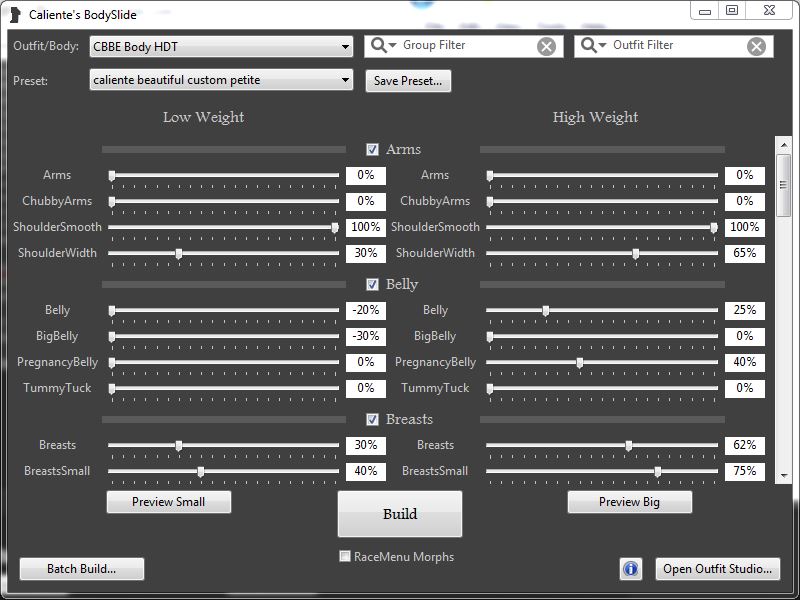This screenshot has width=800, height=600.
Task: Click the Low Weight heading text
Action: pyautogui.click(x=204, y=117)
